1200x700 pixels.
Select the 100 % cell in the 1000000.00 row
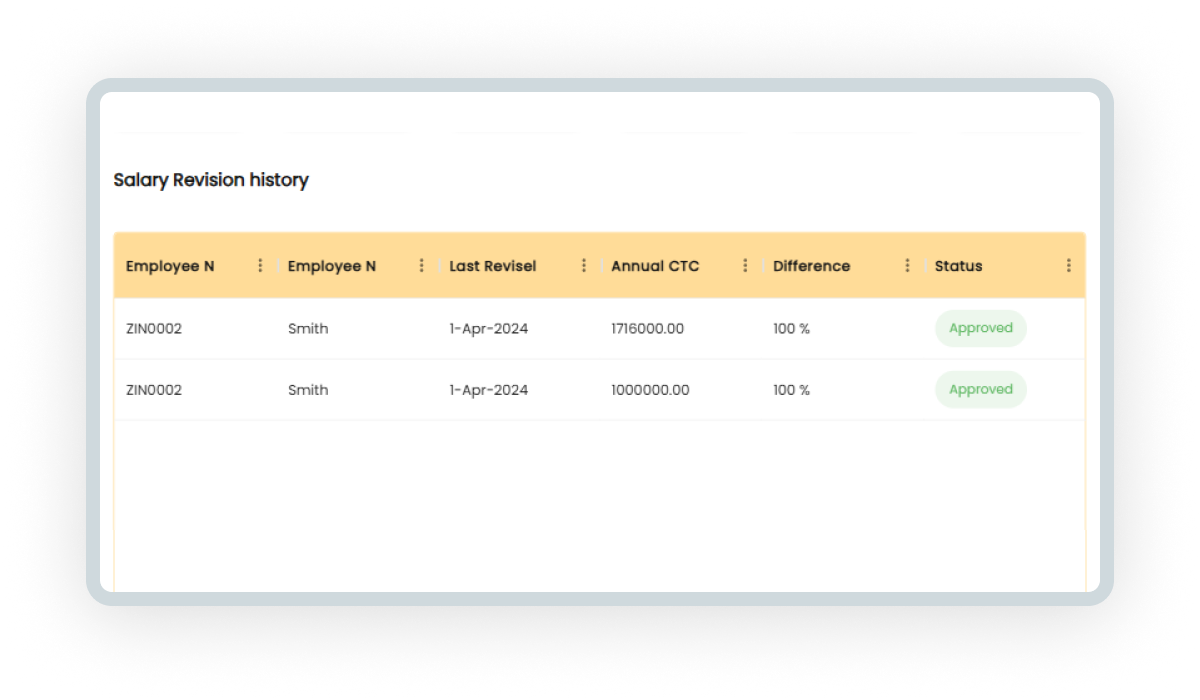click(791, 391)
